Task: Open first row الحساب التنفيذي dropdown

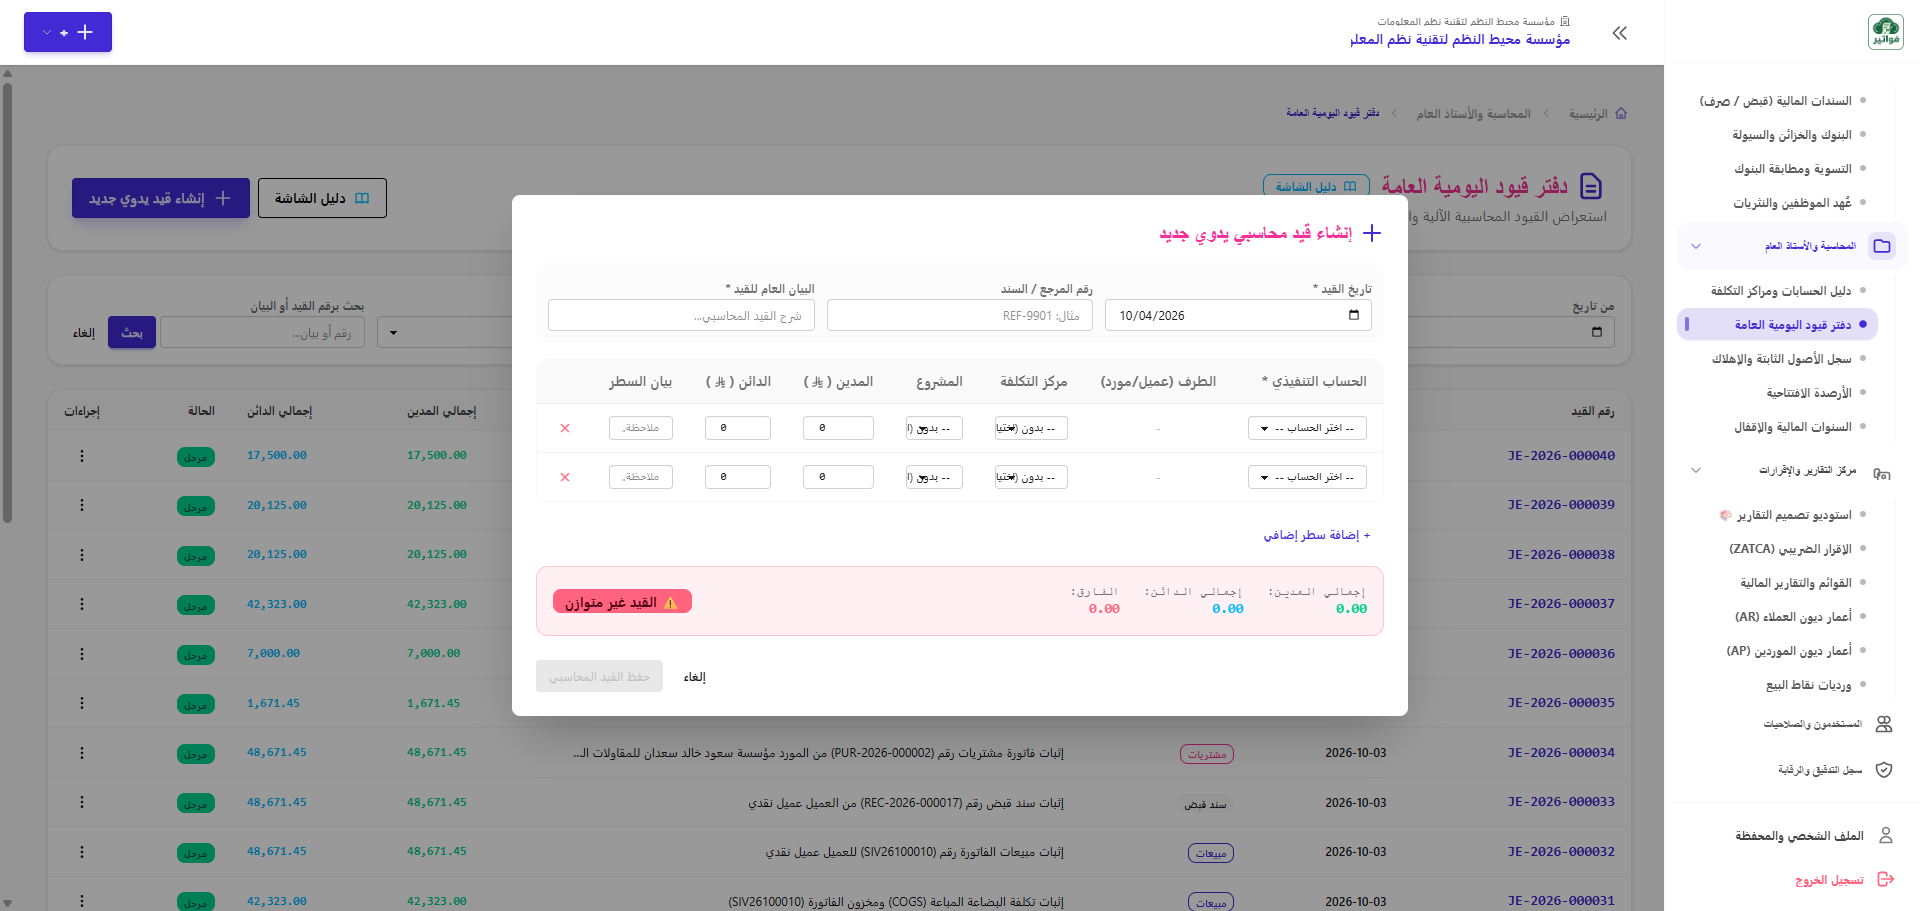Action: point(1307,428)
